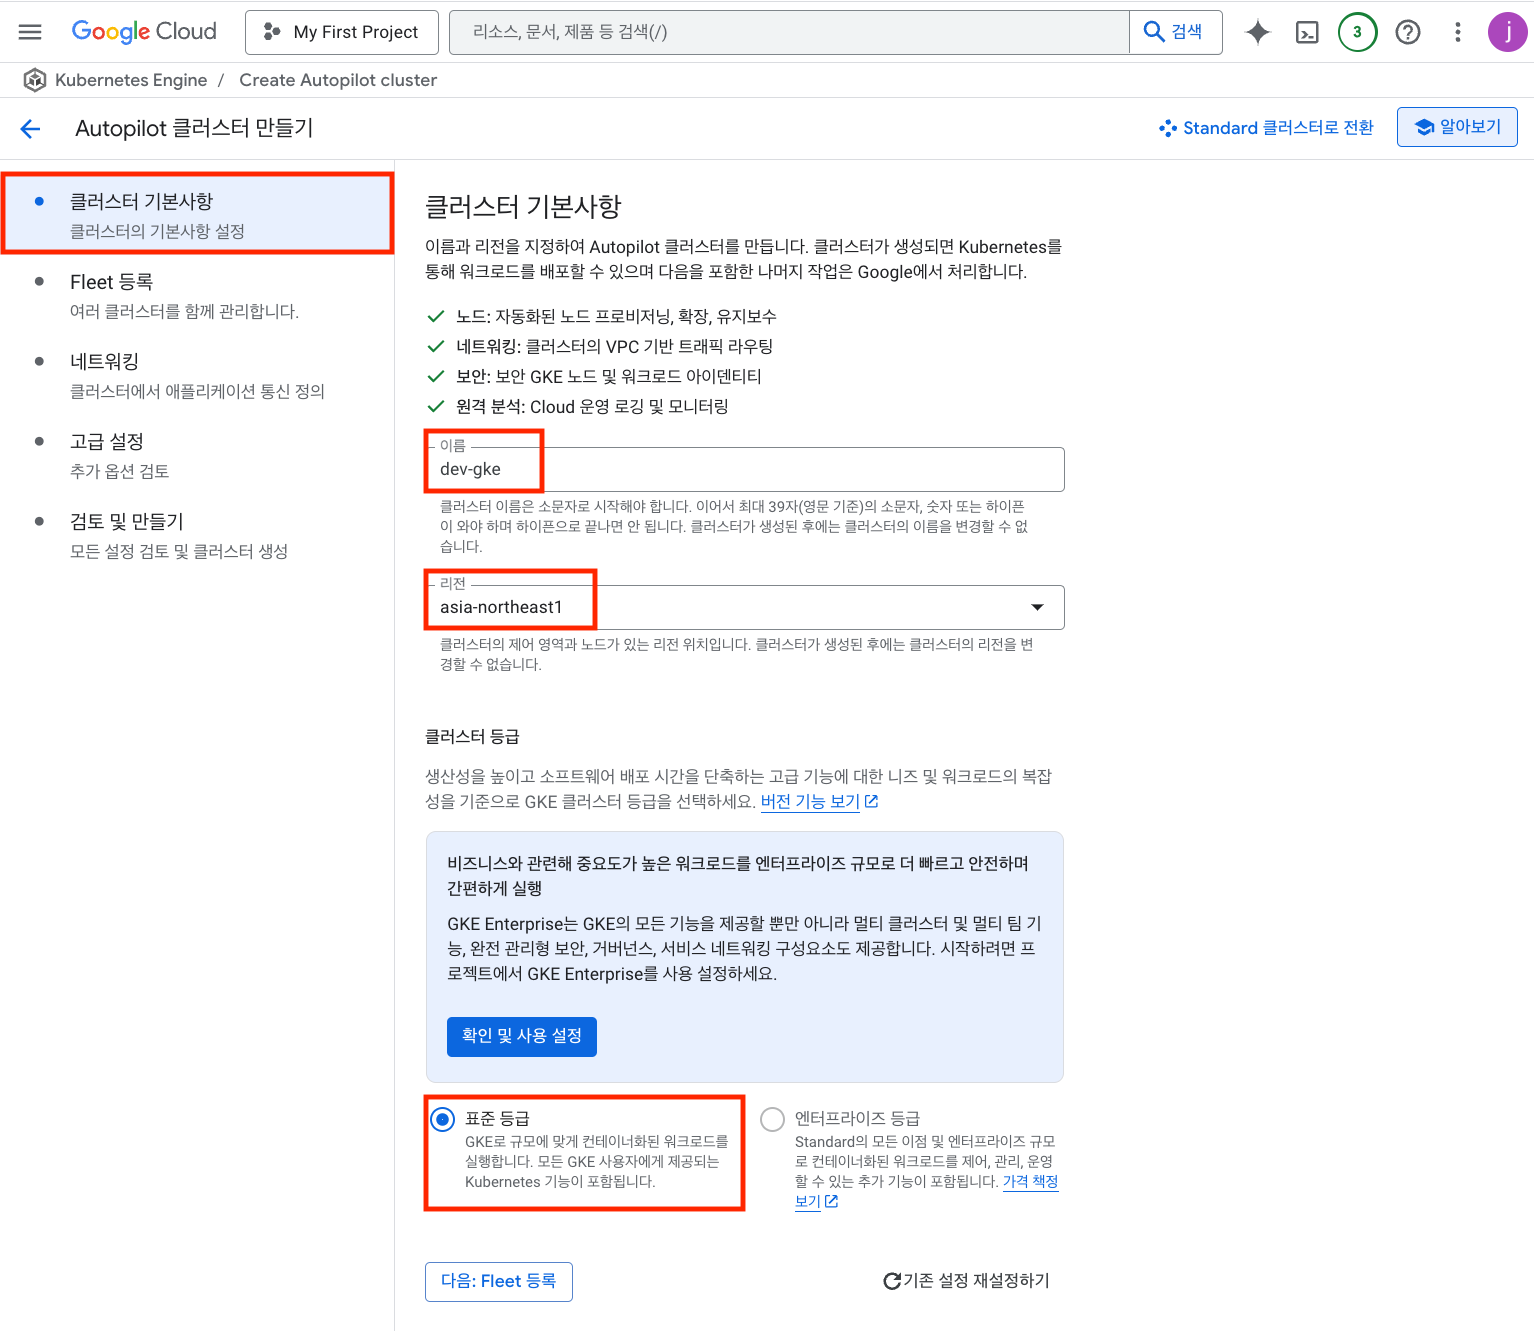Open the three-dot settings menu
Screen dimensions: 1534x1331
[1458, 32]
